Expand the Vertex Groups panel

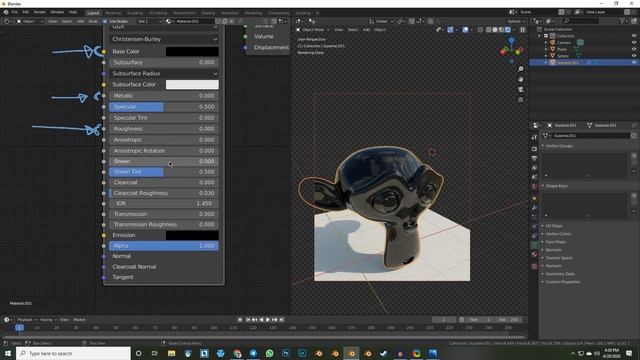[x=559, y=146]
